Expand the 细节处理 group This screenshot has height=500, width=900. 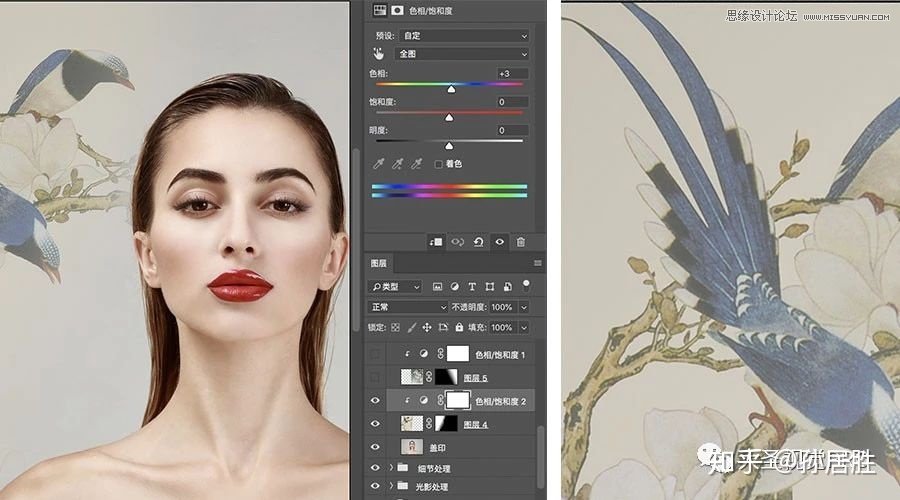point(391,468)
